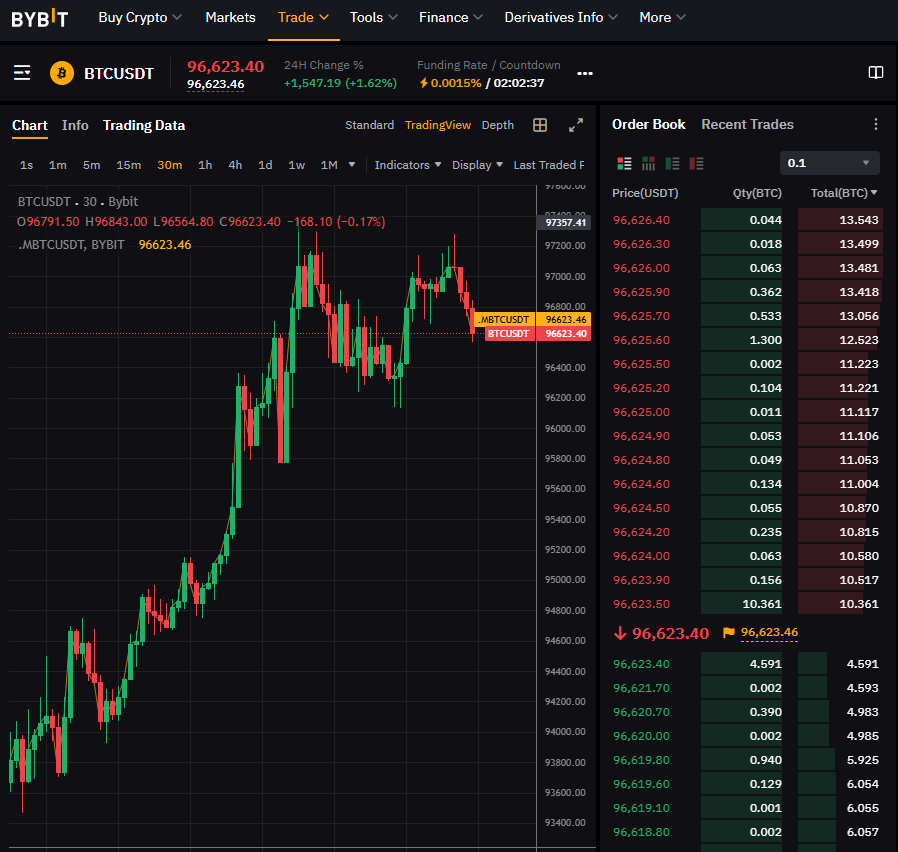Expand the Trade menu
The image size is (898, 852).
303,18
